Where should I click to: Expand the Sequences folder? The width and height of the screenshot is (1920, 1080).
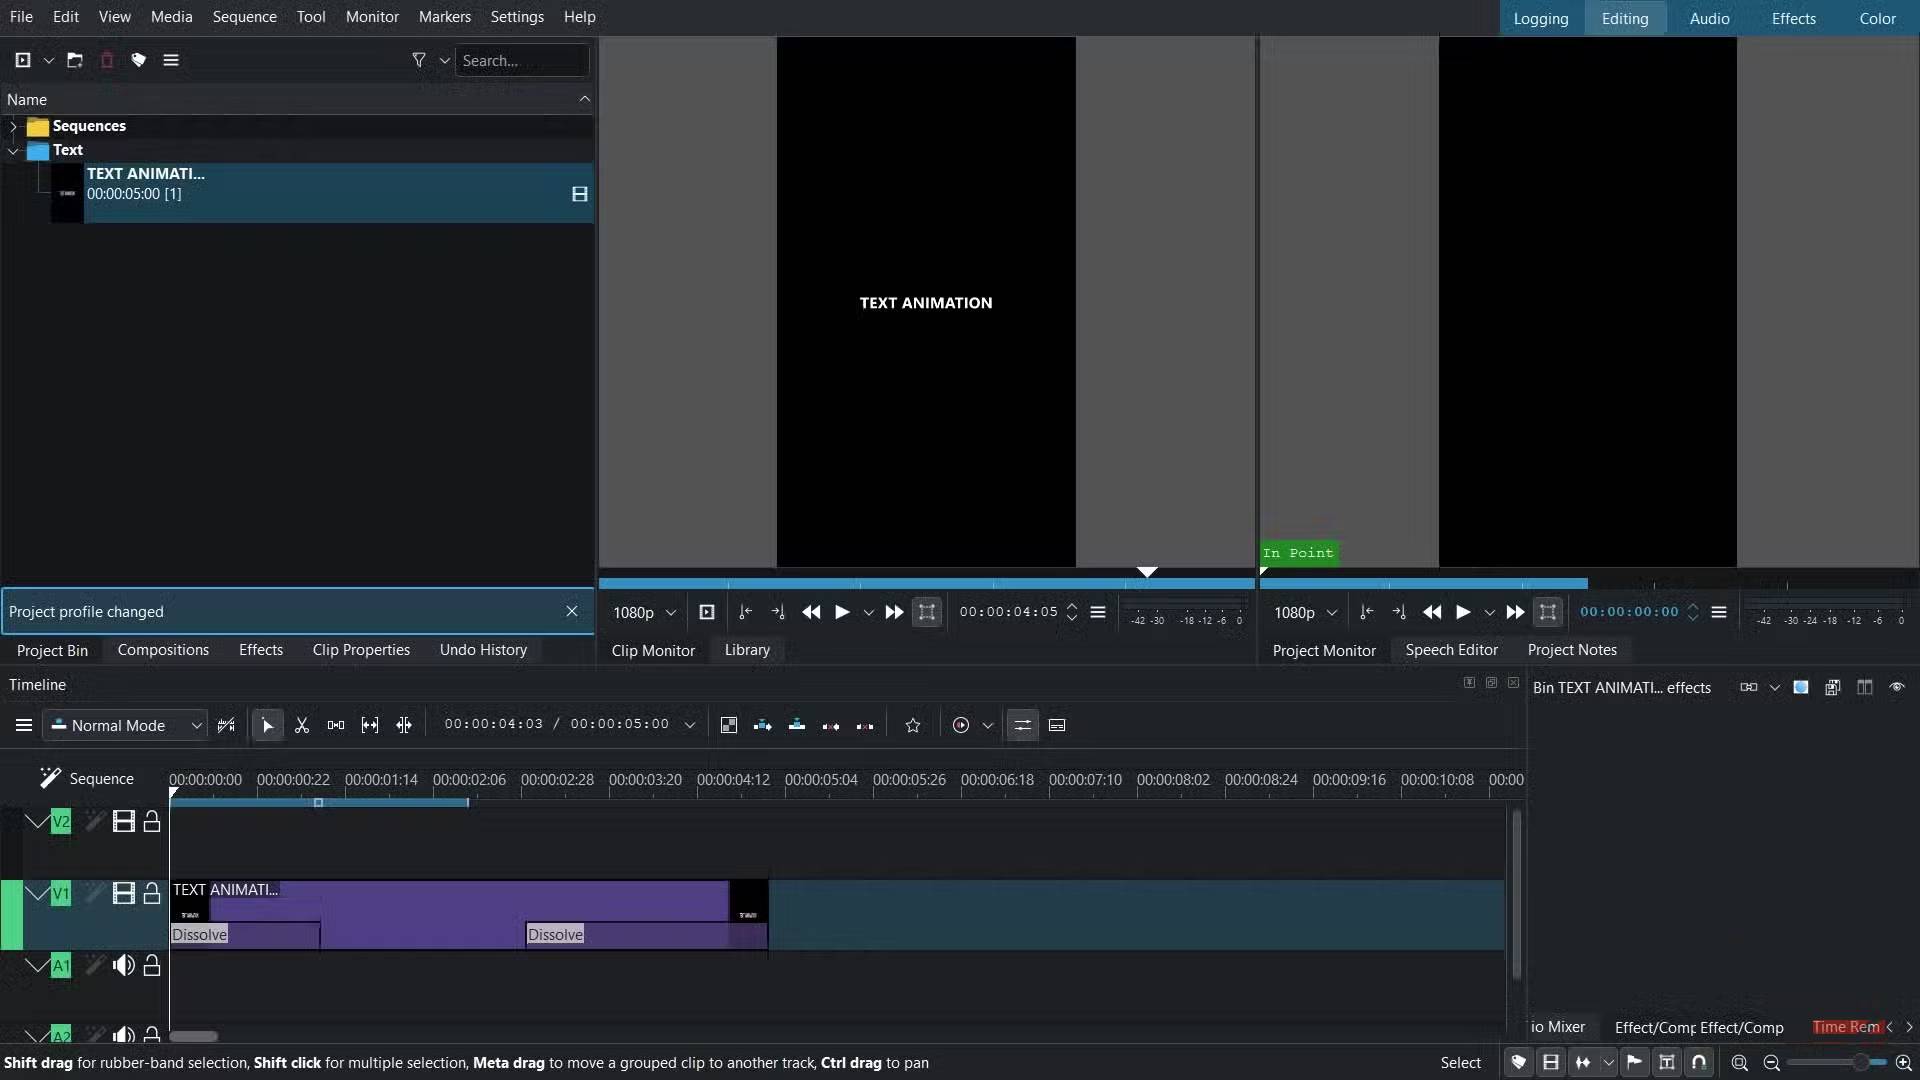coord(13,127)
